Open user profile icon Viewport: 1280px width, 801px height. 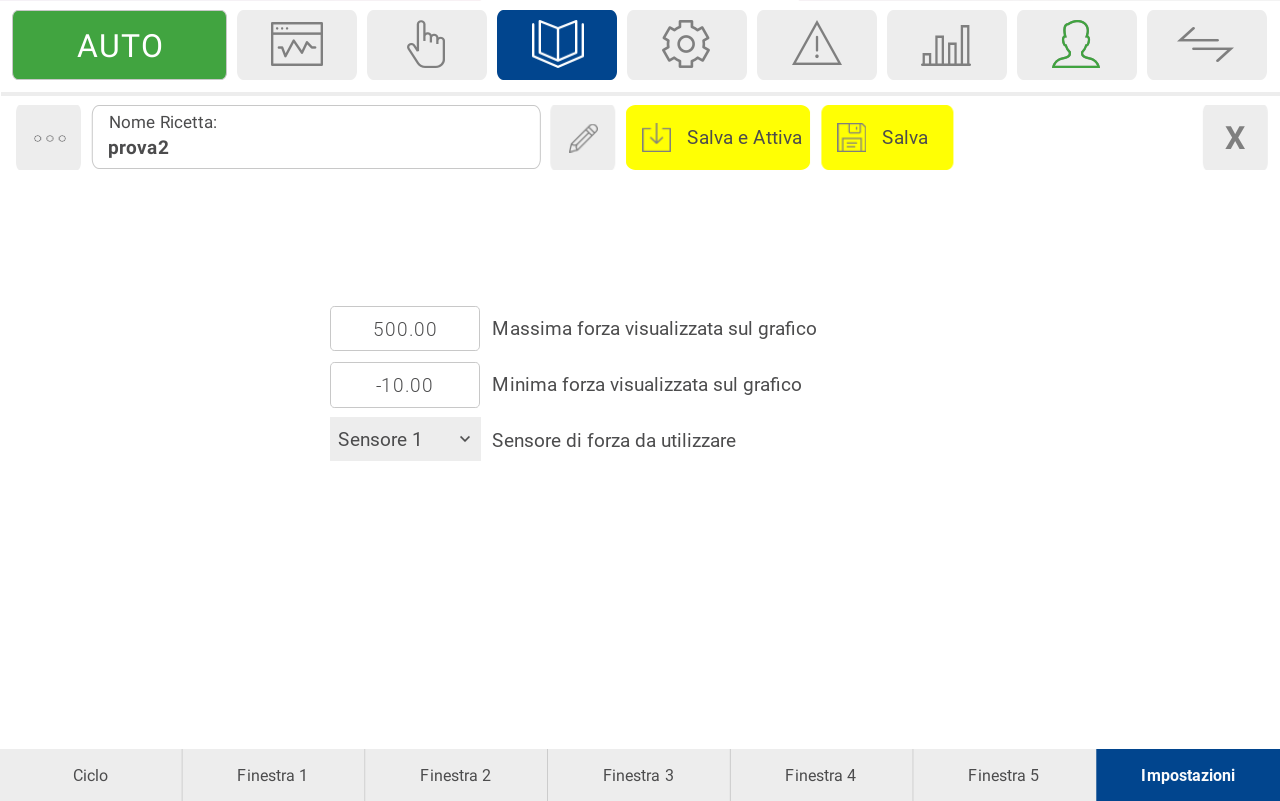click(1077, 45)
